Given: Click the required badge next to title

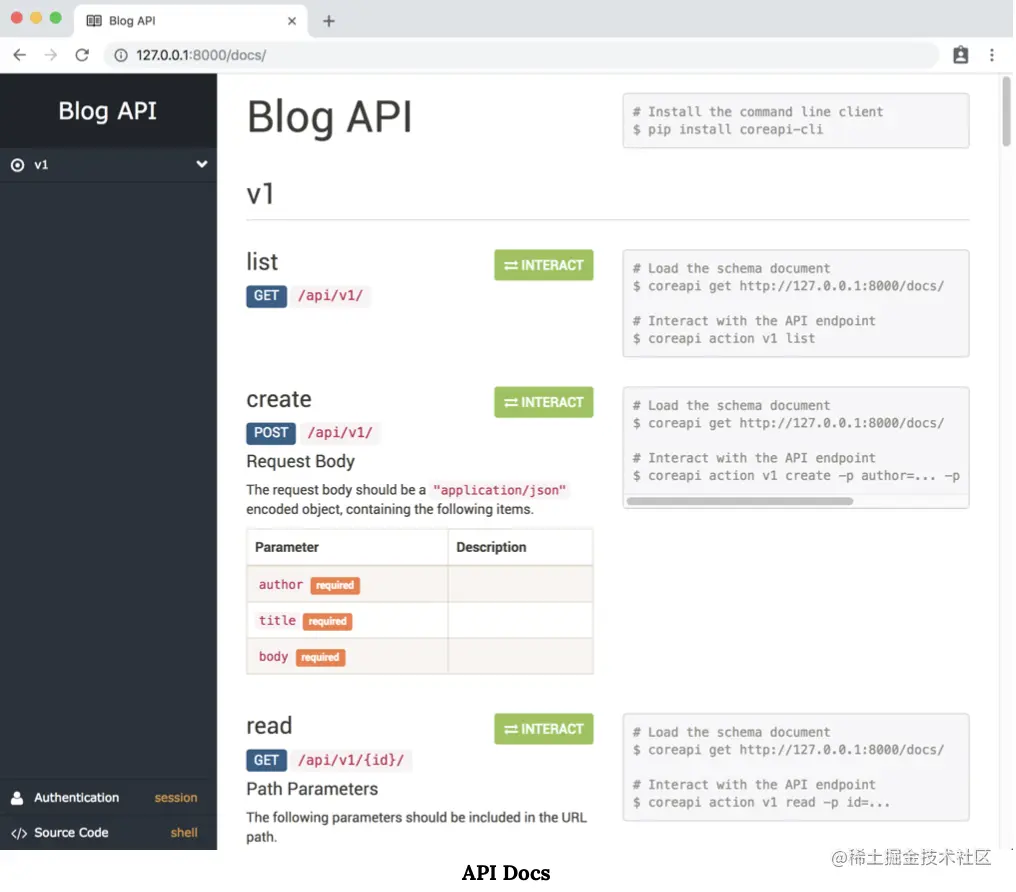Looking at the screenshot, I should click(x=327, y=621).
